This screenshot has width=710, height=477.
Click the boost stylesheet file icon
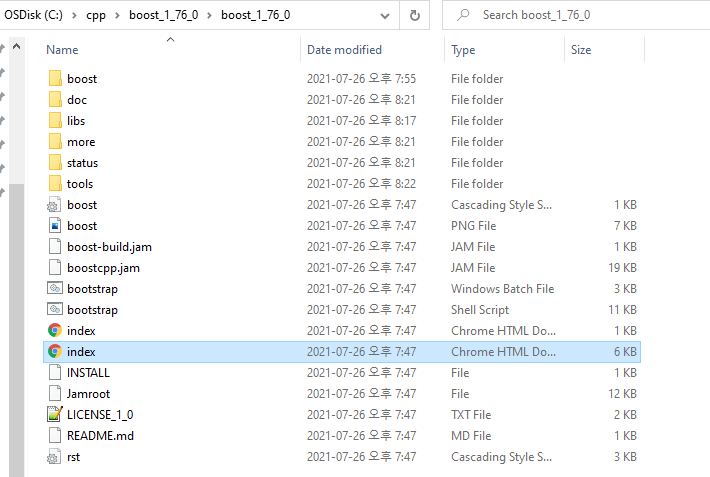click(x=54, y=205)
